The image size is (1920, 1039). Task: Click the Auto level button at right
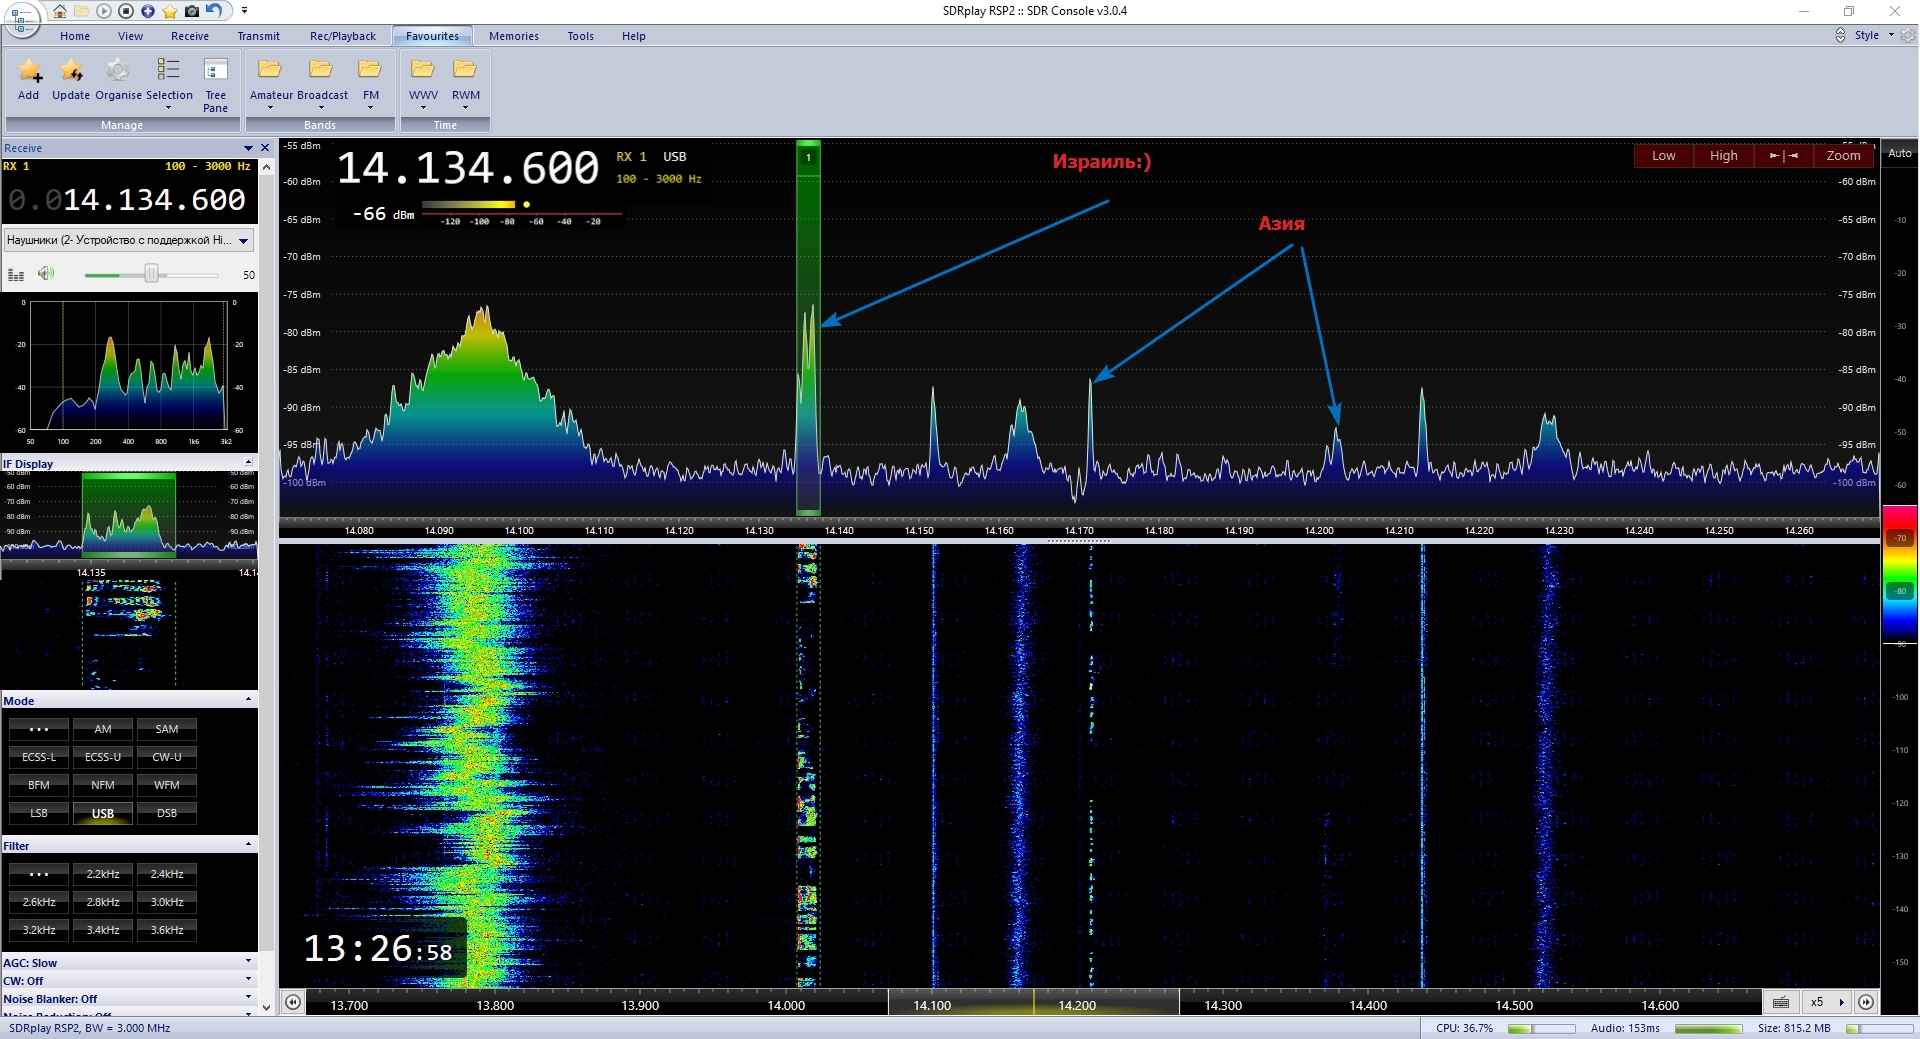point(1900,153)
